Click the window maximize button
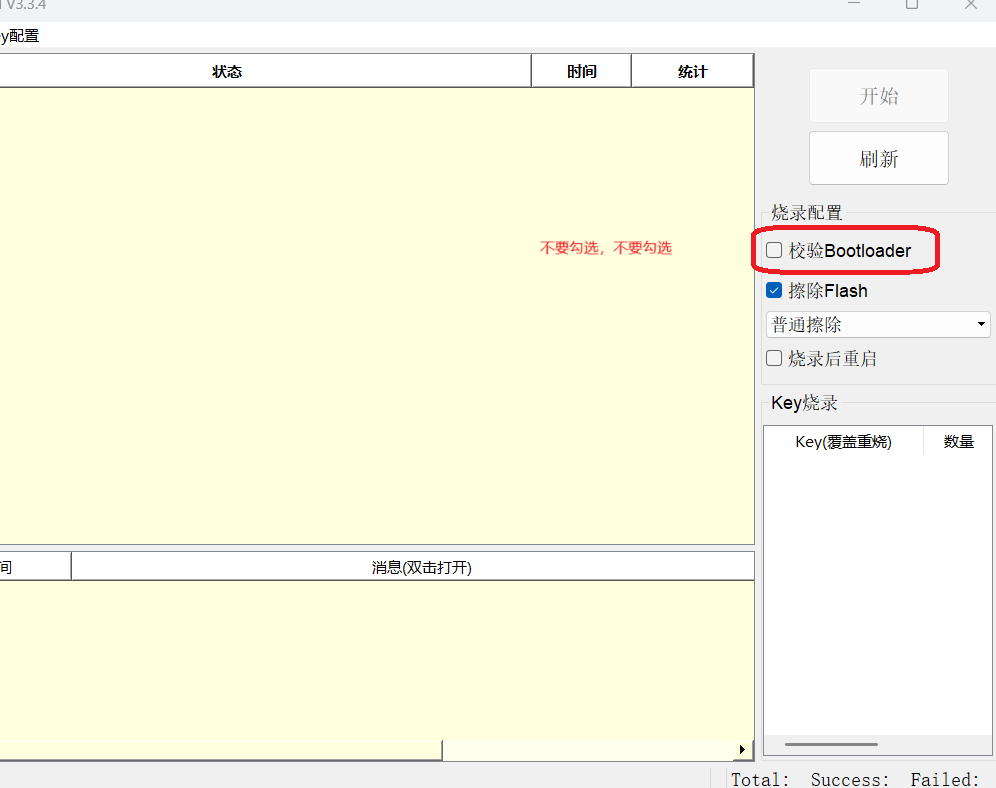 click(x=911, y=5)
